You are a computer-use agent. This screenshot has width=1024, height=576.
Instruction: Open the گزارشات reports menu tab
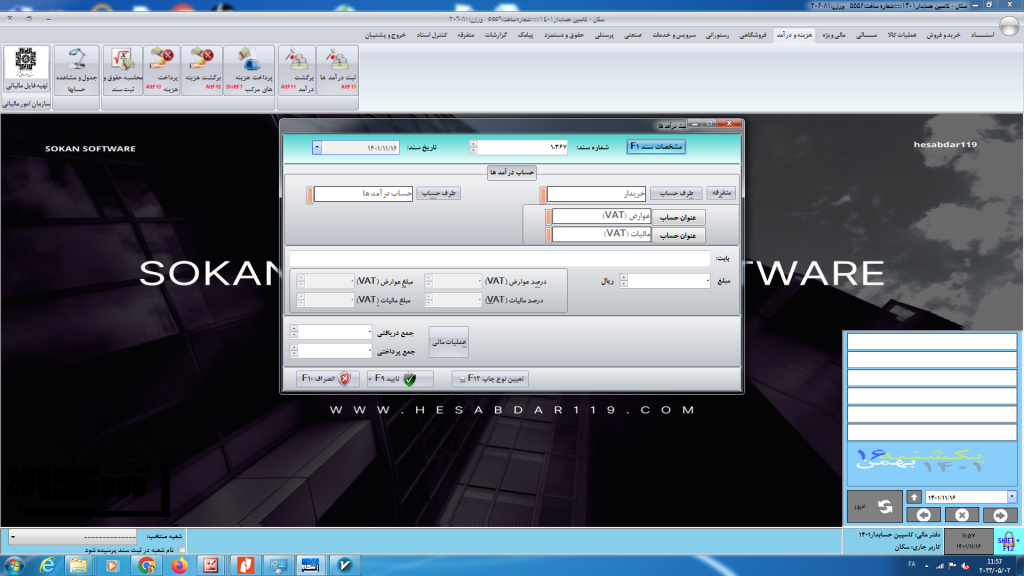[x=495, y=35]
